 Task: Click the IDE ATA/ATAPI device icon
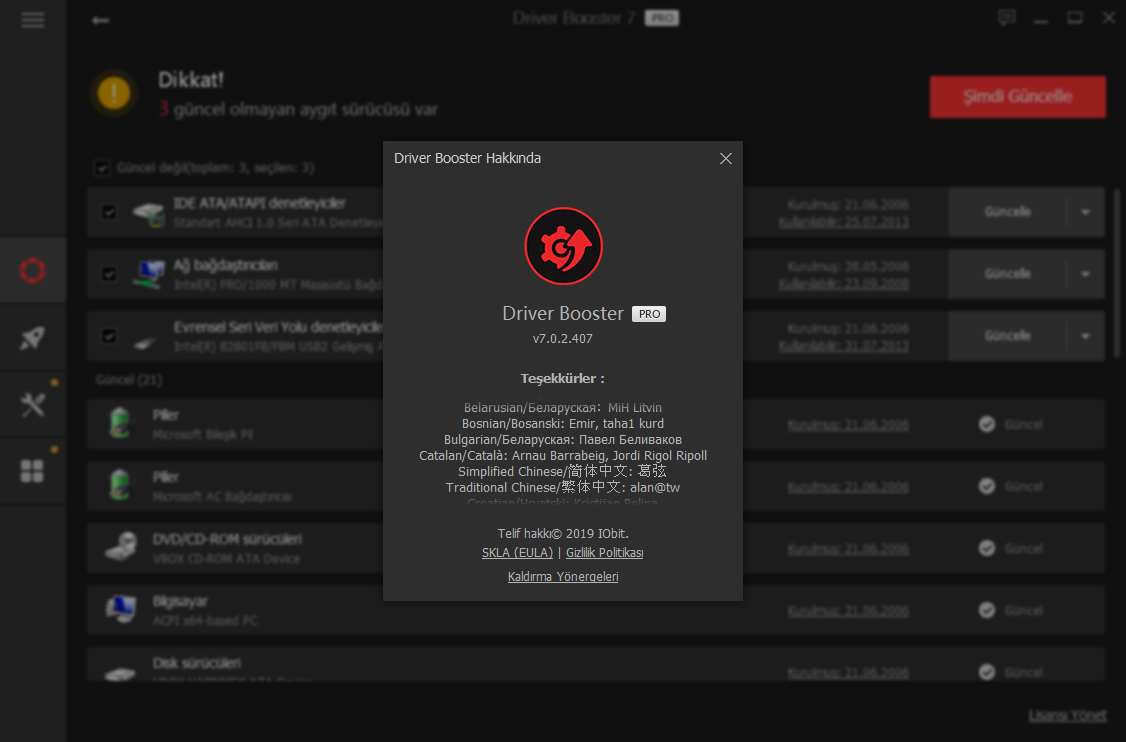(x=149, y=213)
